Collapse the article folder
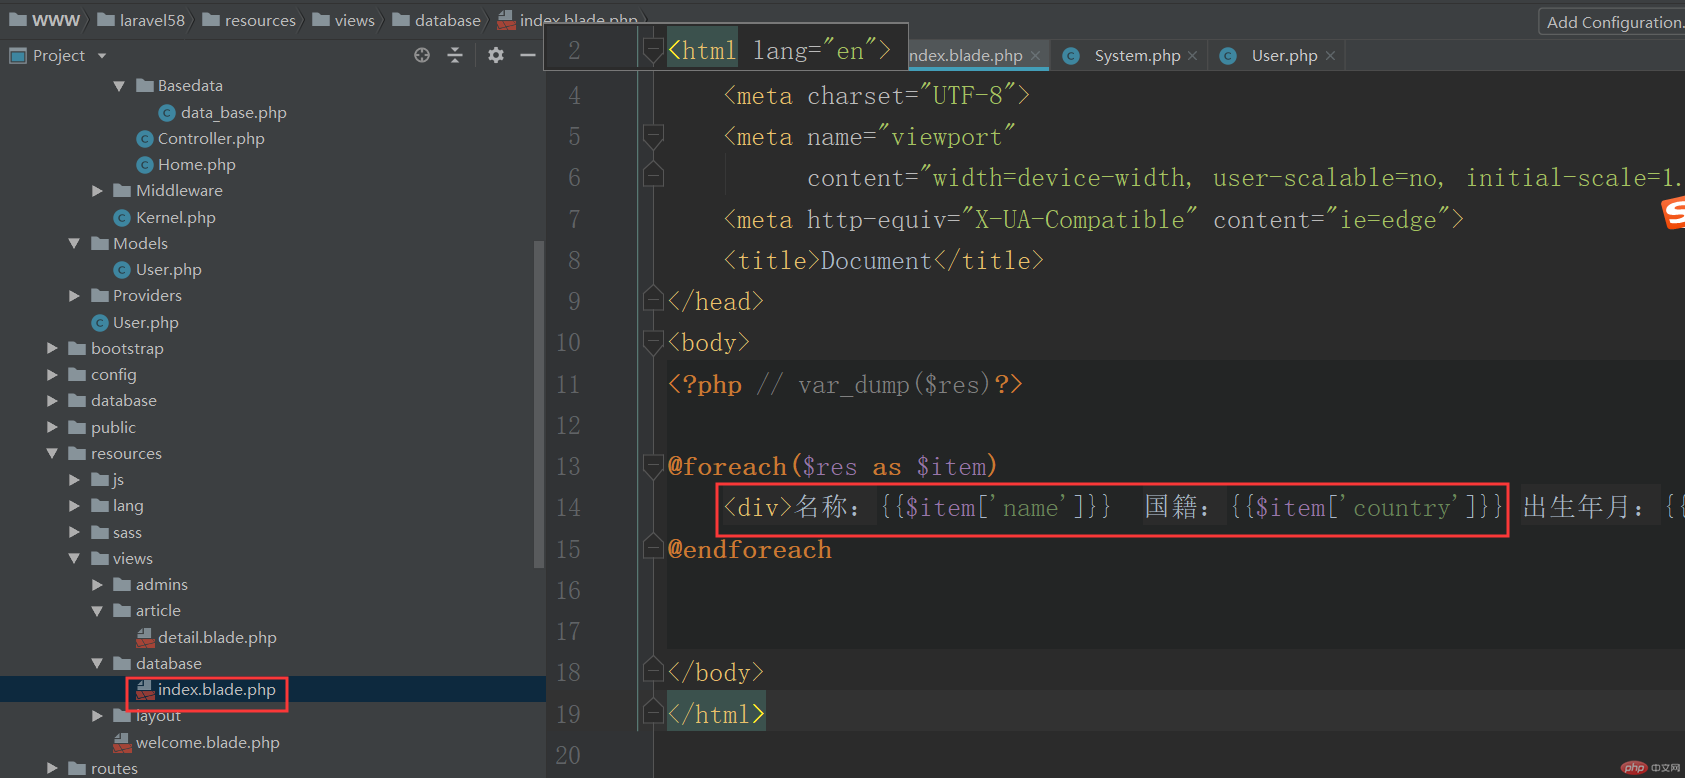The height and width of the screenshot is (778, 1685). click(x=97, y=611)
